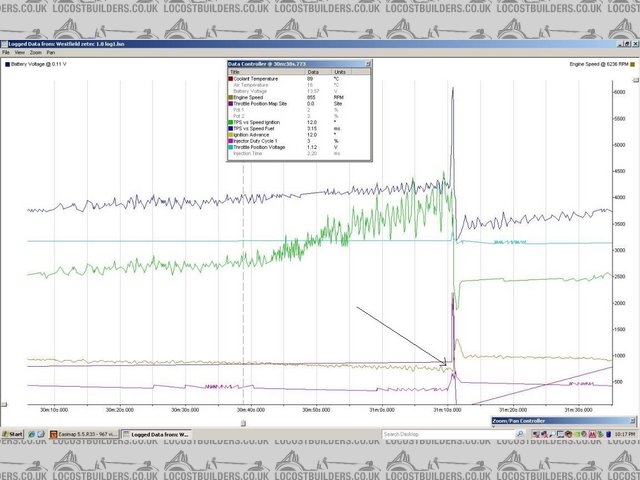Click the 6000 RPM axis label
Screen dimensions: 640x480
[620, 92]
